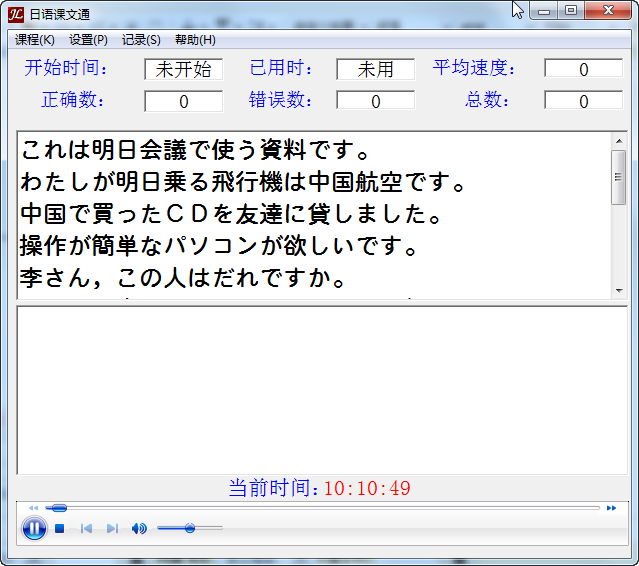Click the previous track button
Screen dimensions: 639x566
point(87,528)
